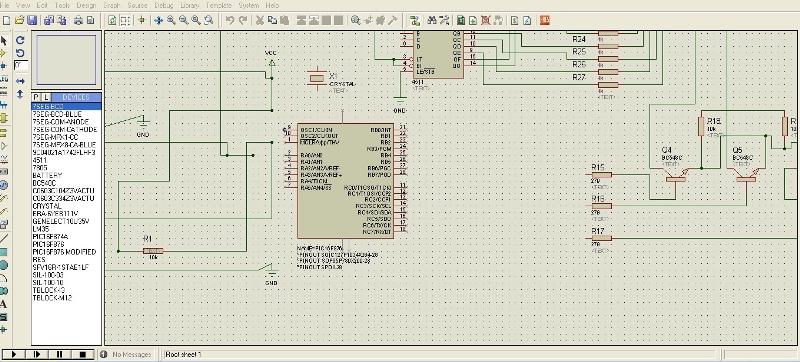Open the Debug menu
Image resolution: width=800 pixels, height=362 pixels.
pos(164,5)
